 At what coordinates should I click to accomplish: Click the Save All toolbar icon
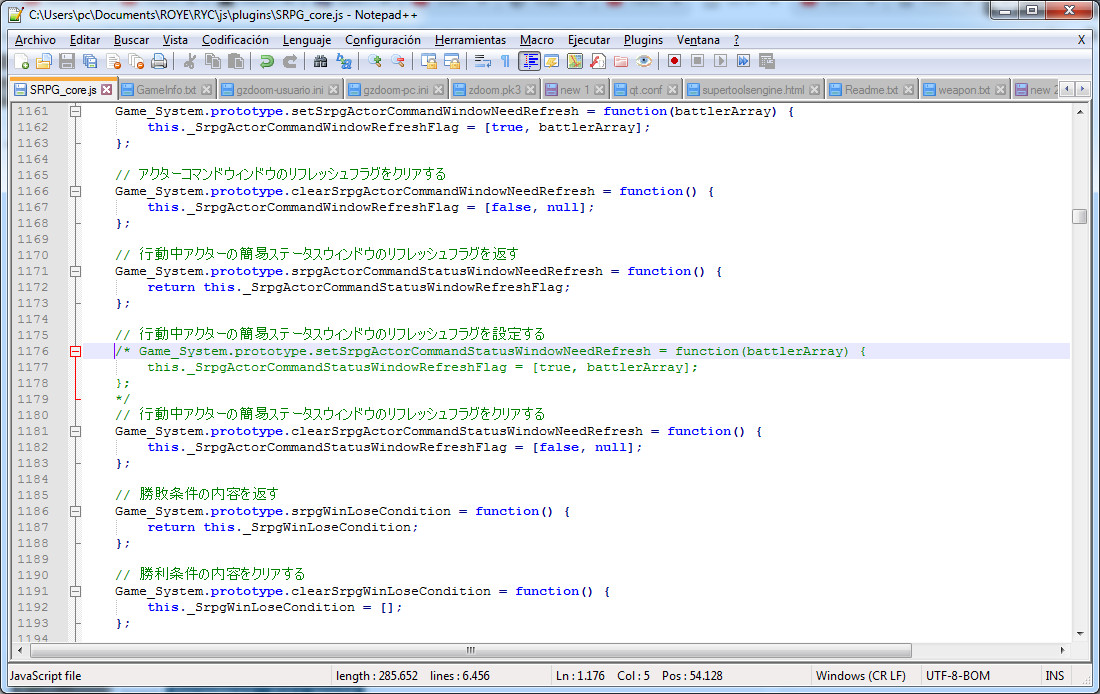[x=90, y=62]
